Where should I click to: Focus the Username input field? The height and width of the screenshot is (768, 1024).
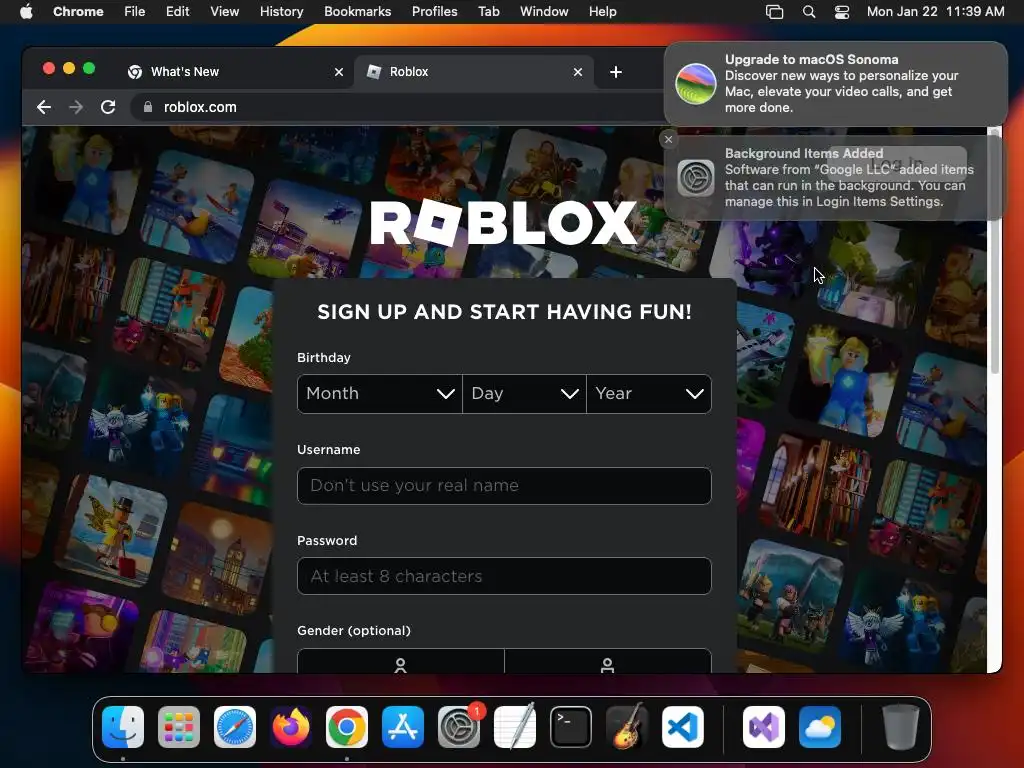(x=504, y=486)
